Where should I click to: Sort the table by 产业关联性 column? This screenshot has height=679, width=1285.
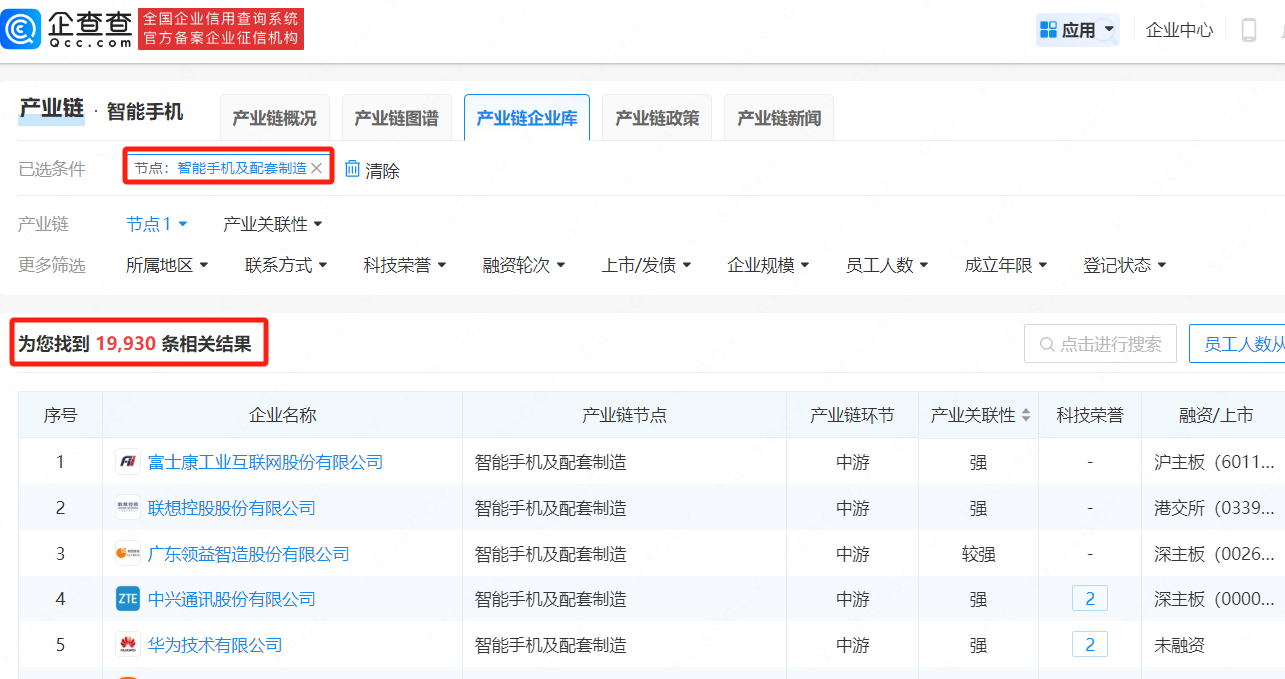point(1025,415)
